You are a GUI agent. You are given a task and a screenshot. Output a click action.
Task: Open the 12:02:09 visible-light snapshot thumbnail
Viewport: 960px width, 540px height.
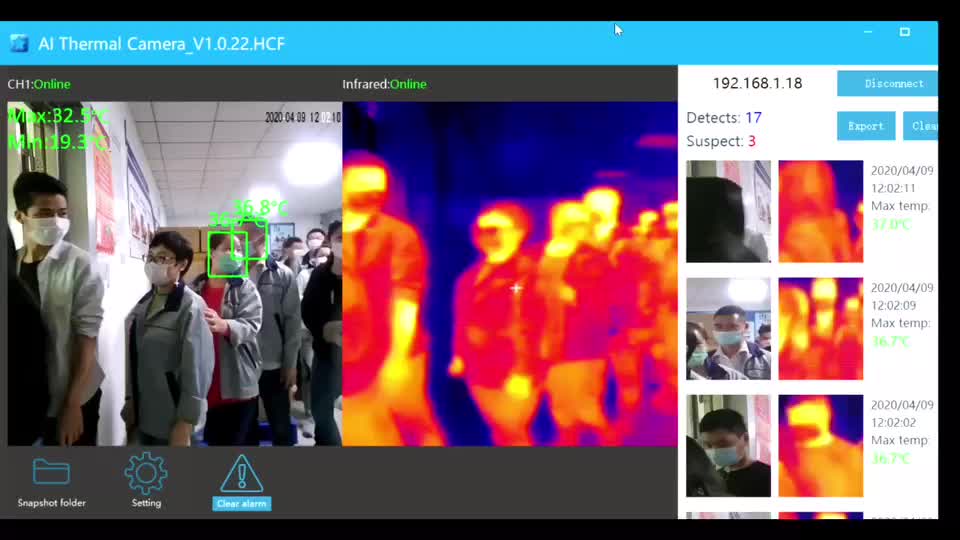pos(728,329)
